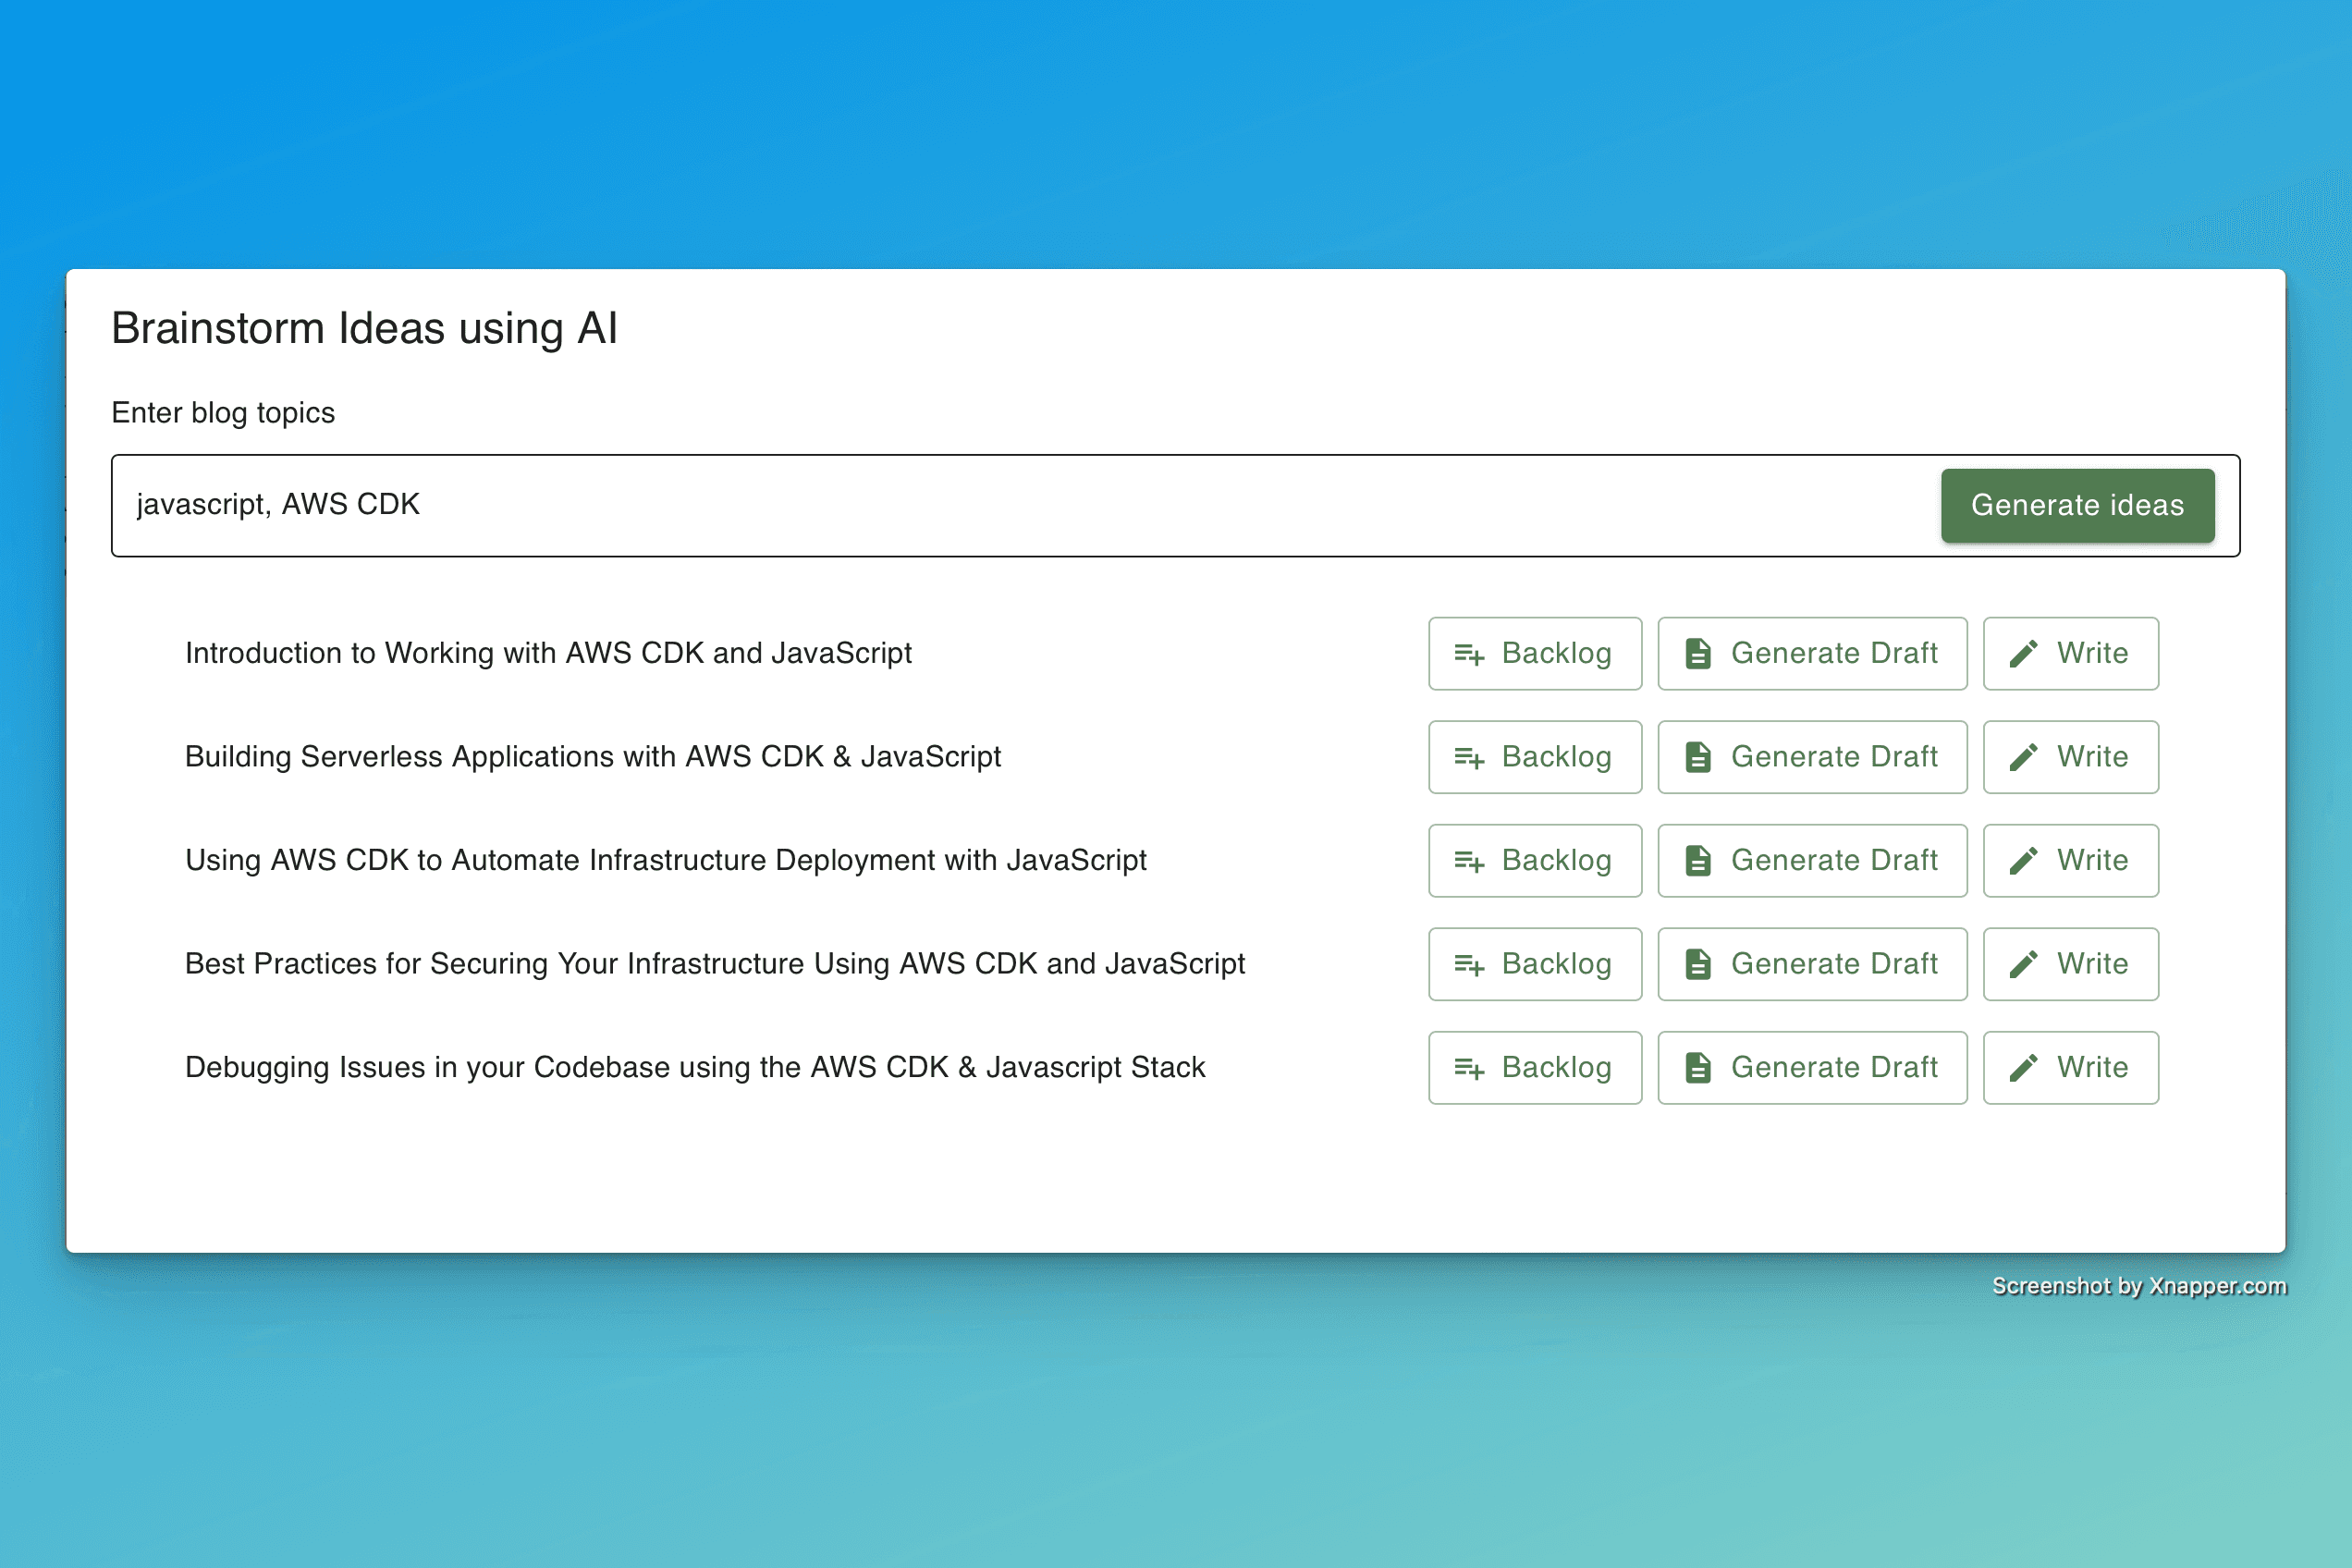
Task: Click pencil icon for the Introduction idea
Action: point(2023,654)
